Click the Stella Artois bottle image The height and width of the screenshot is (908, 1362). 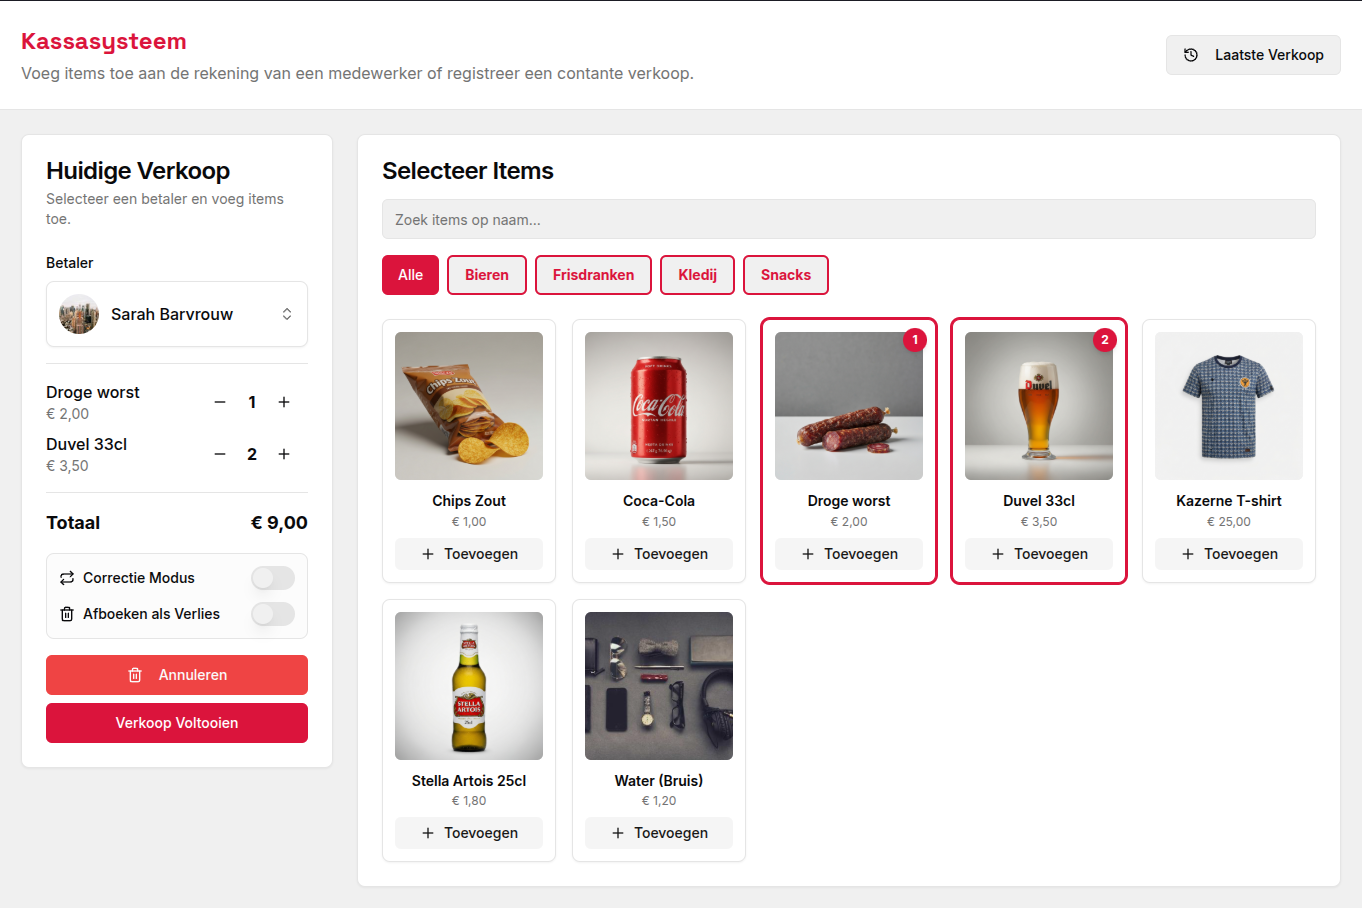pos(469,686)
